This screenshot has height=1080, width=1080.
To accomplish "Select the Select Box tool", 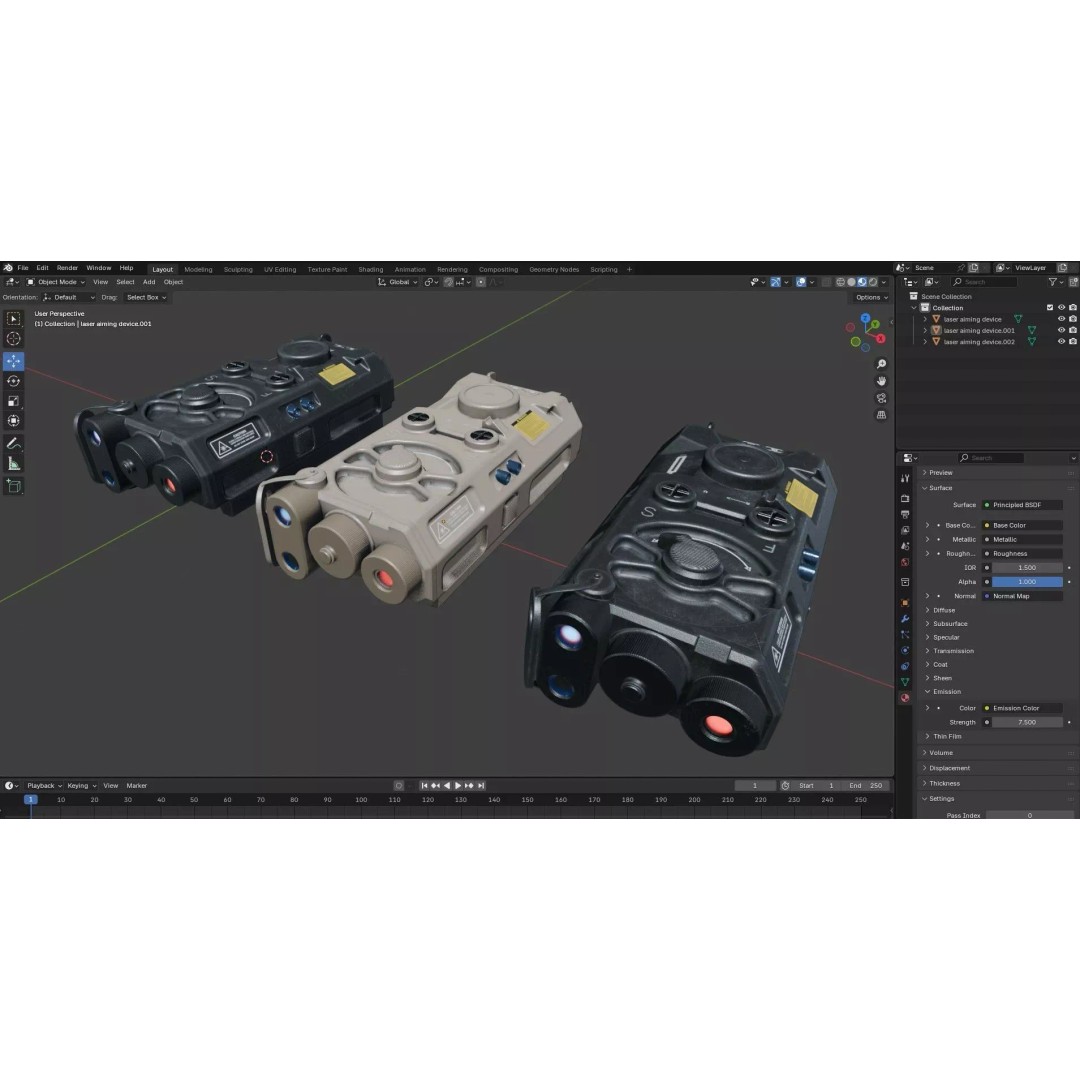I will click(13, 319).
